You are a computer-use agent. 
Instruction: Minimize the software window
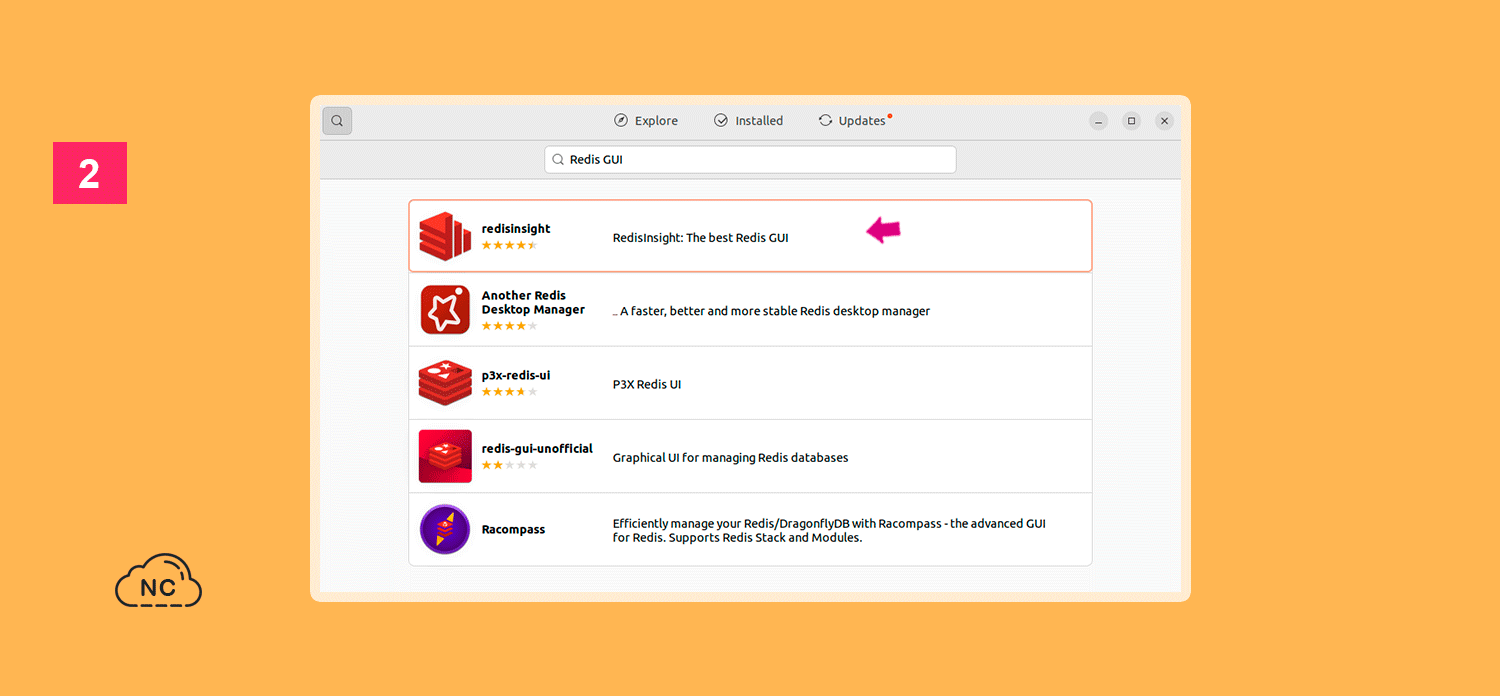click(1099, 121)
